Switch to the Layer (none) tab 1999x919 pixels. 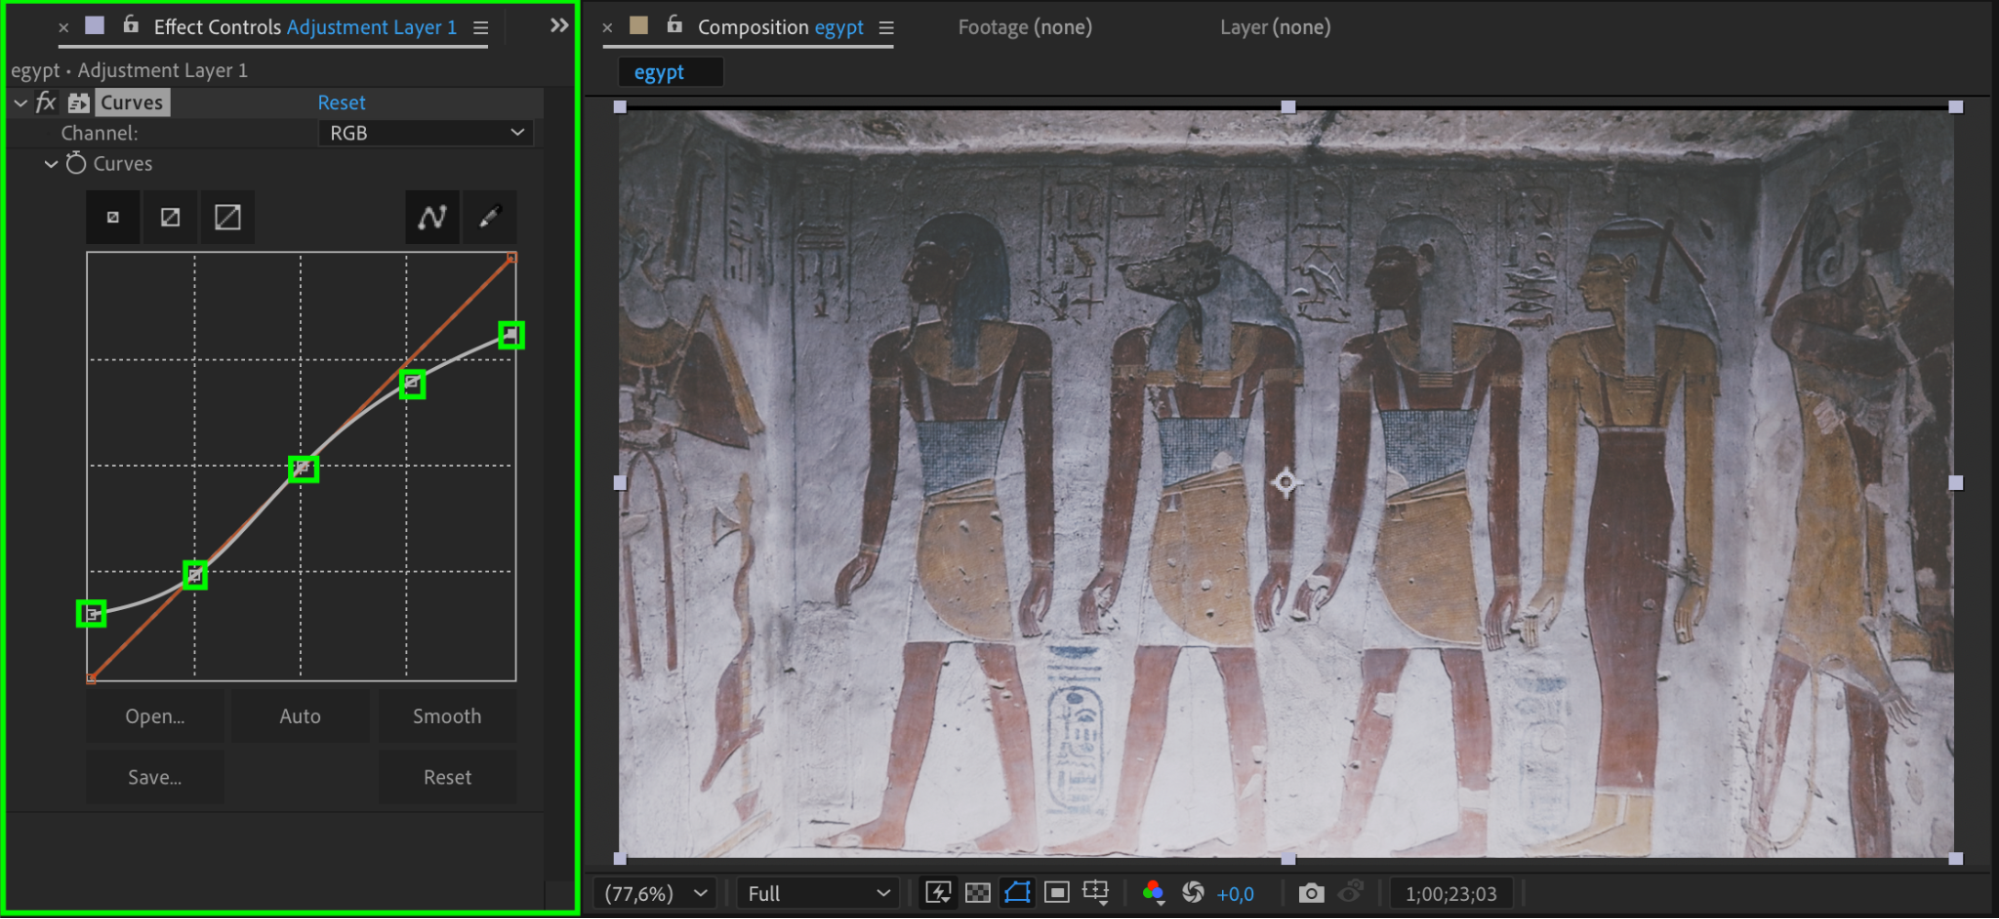click(1274, 27)
